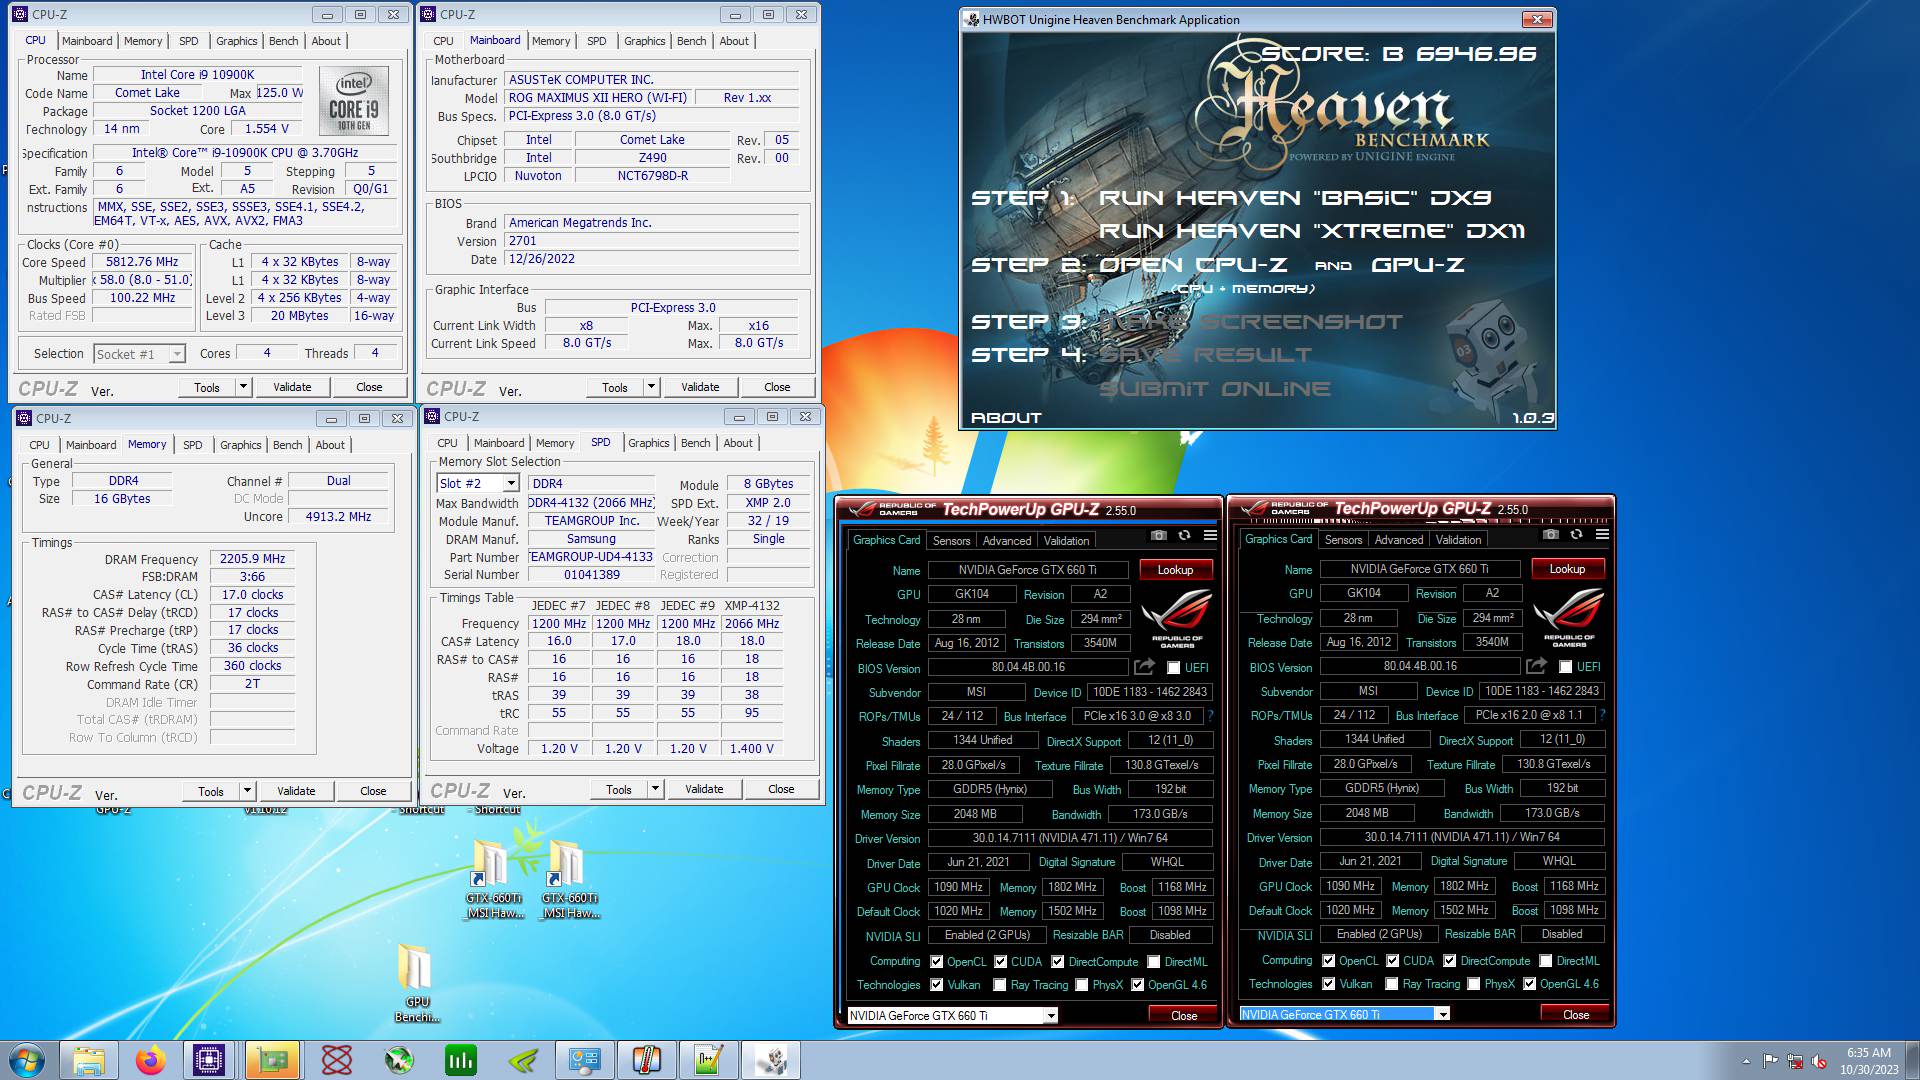Viewport: 1920px width, 1080px height.
Task: Toggle the CUDA checkbox in left GPU-Z
Action: click(x=1000, y=962)
